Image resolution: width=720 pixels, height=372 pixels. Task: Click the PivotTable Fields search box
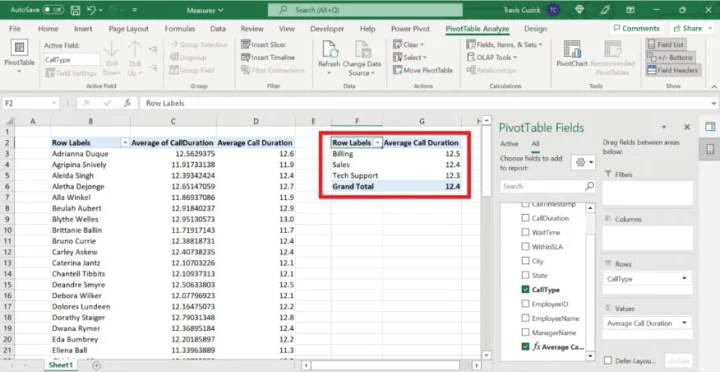click(x=542, y=186)
